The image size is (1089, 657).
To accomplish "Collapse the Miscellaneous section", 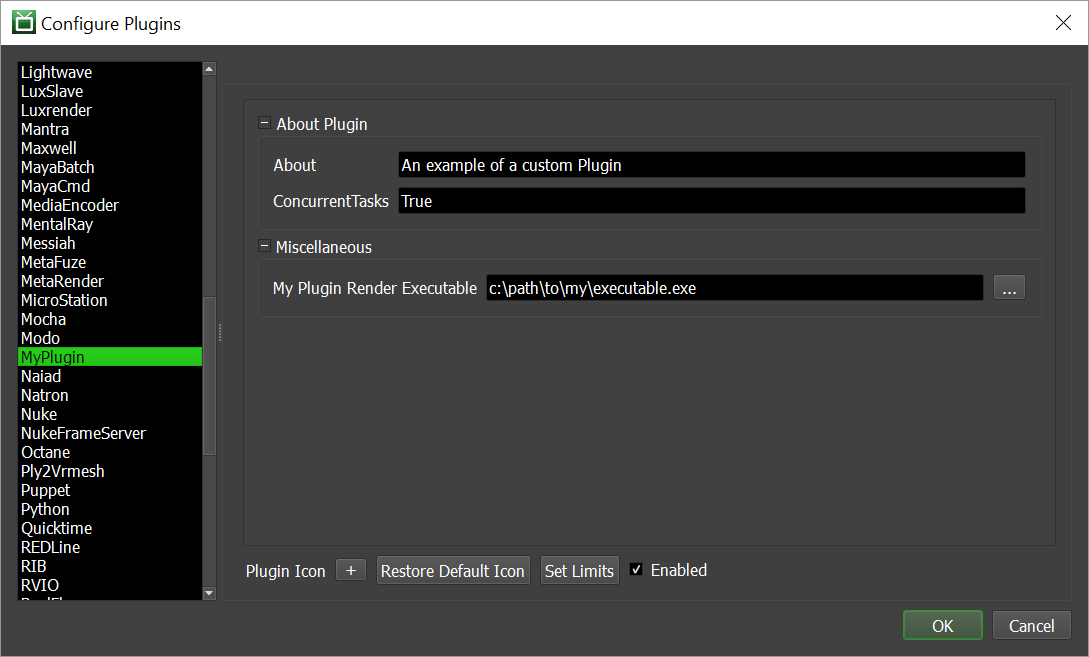I will pos(263,246).
